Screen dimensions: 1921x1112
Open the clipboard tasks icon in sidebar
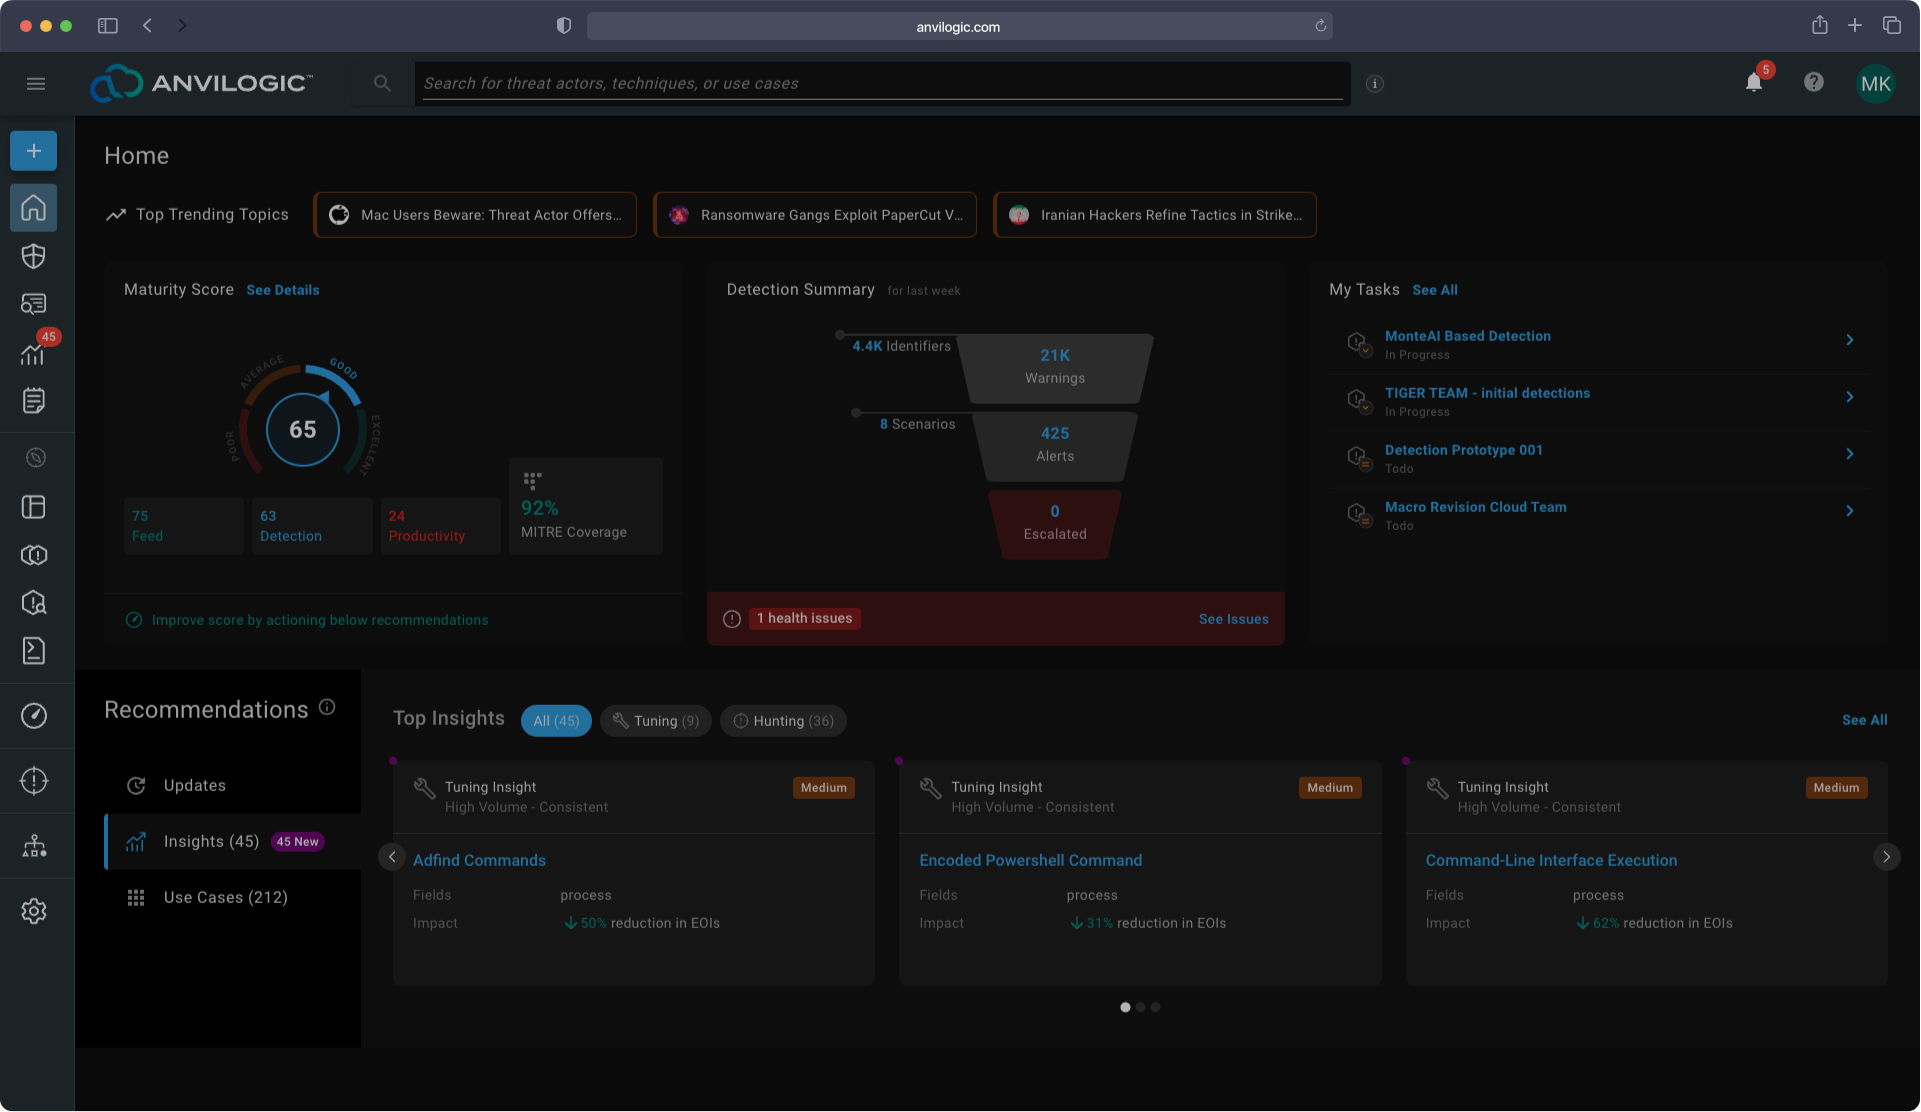click(x=34, y=400)
